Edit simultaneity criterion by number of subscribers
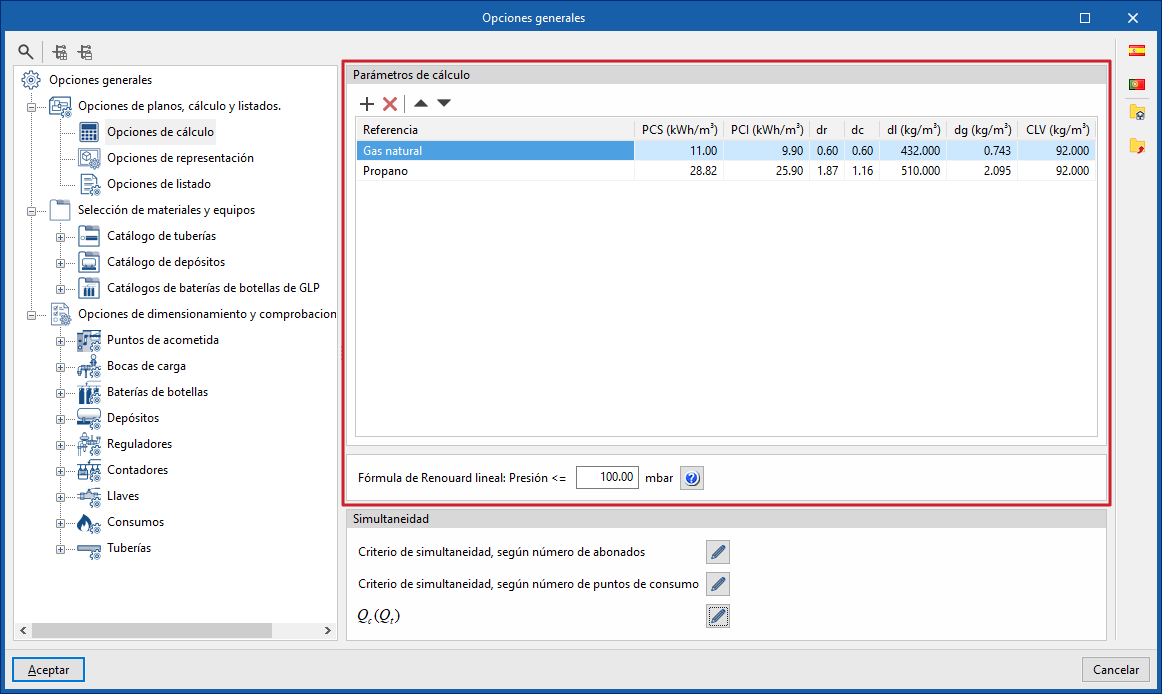The width and height of the screenshot is (1162, 694). 717,552
